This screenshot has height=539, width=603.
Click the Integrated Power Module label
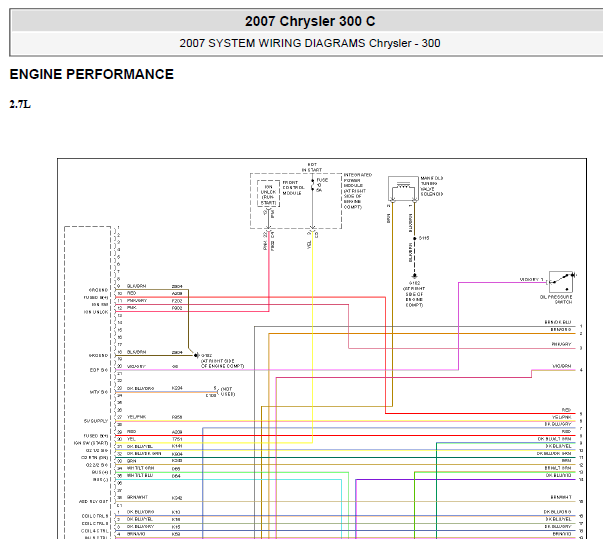click(358, 191)
